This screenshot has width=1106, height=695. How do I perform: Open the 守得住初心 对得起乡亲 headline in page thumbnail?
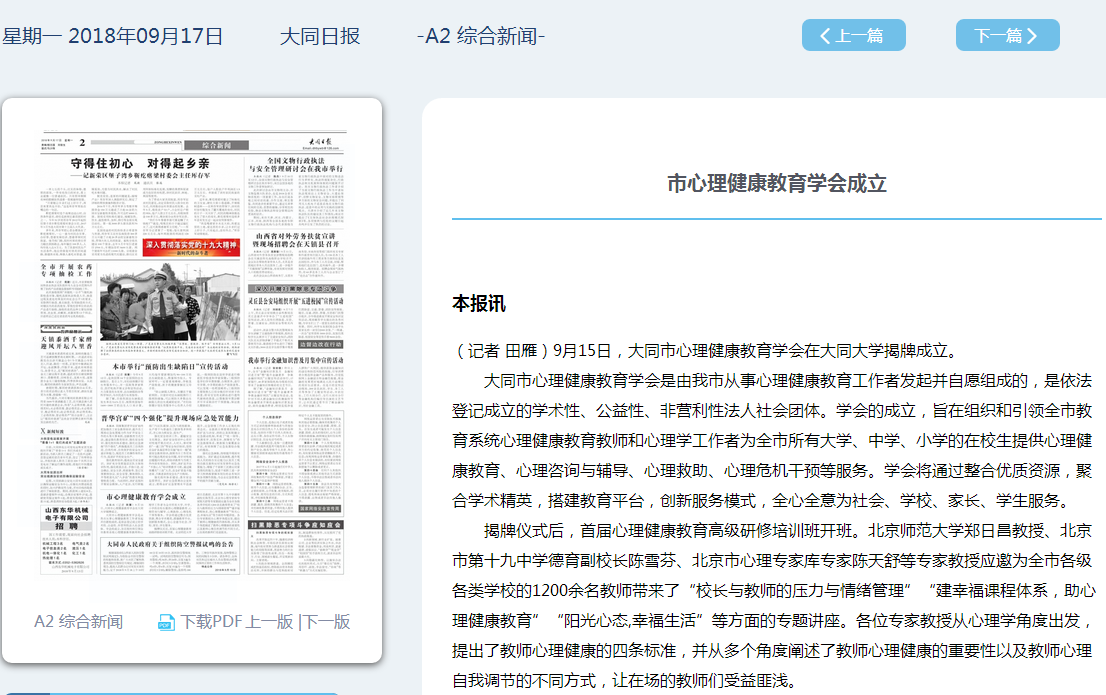click(140, 164)
